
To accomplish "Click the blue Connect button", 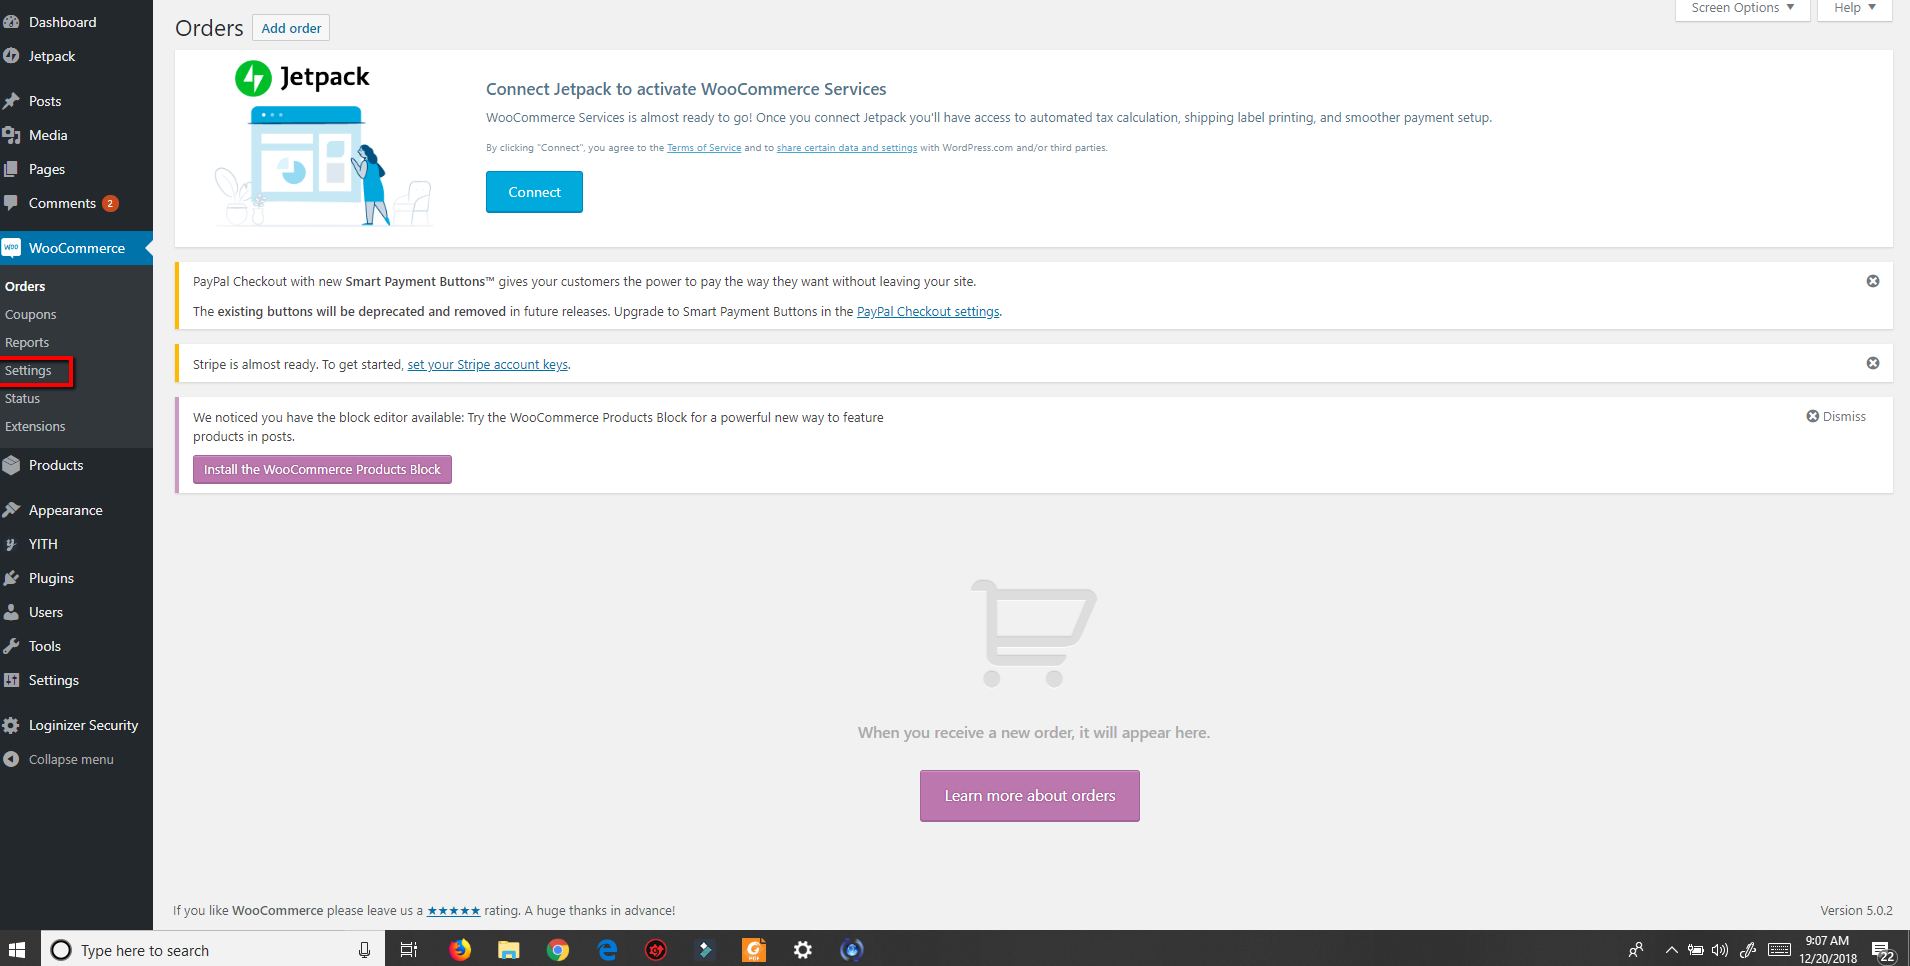I will point(534,192).
